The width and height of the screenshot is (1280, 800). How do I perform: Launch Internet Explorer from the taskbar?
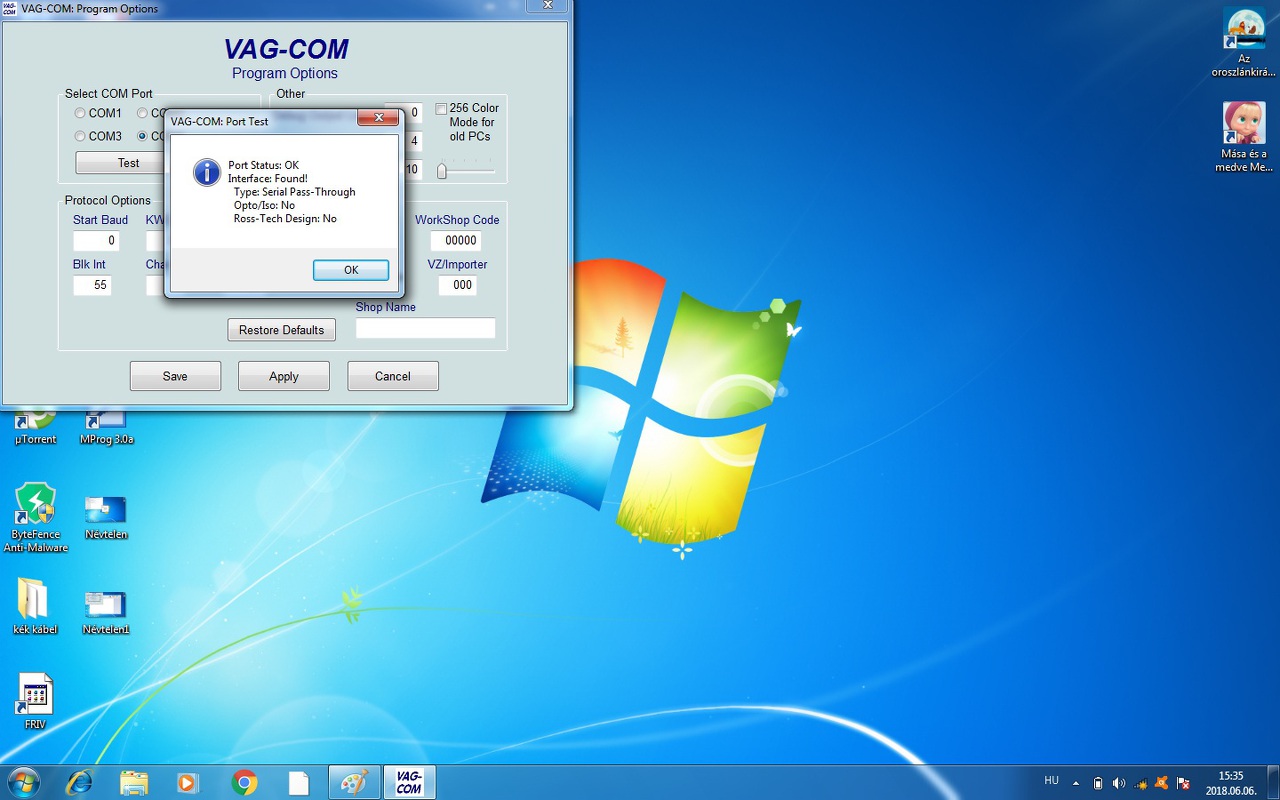(x=79, y=782)
